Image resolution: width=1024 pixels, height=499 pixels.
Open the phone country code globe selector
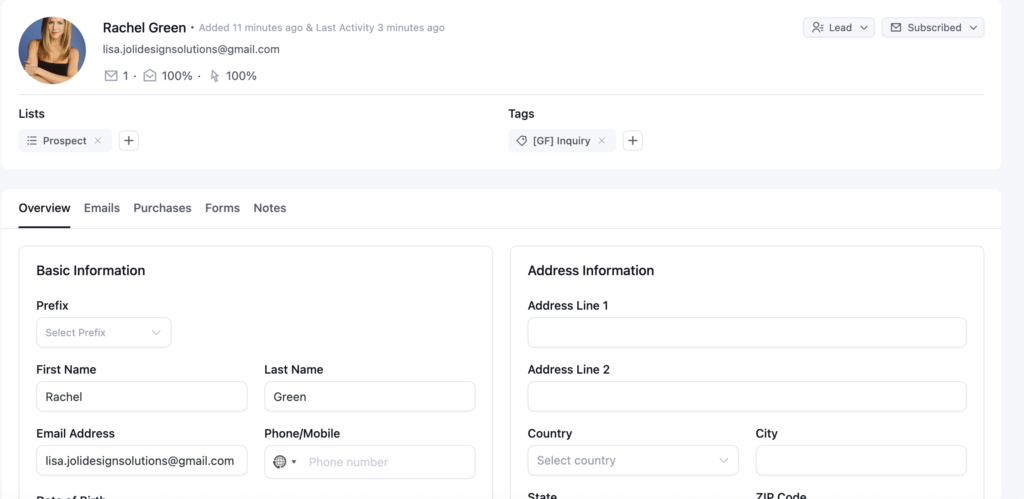[x=285, y=462]
